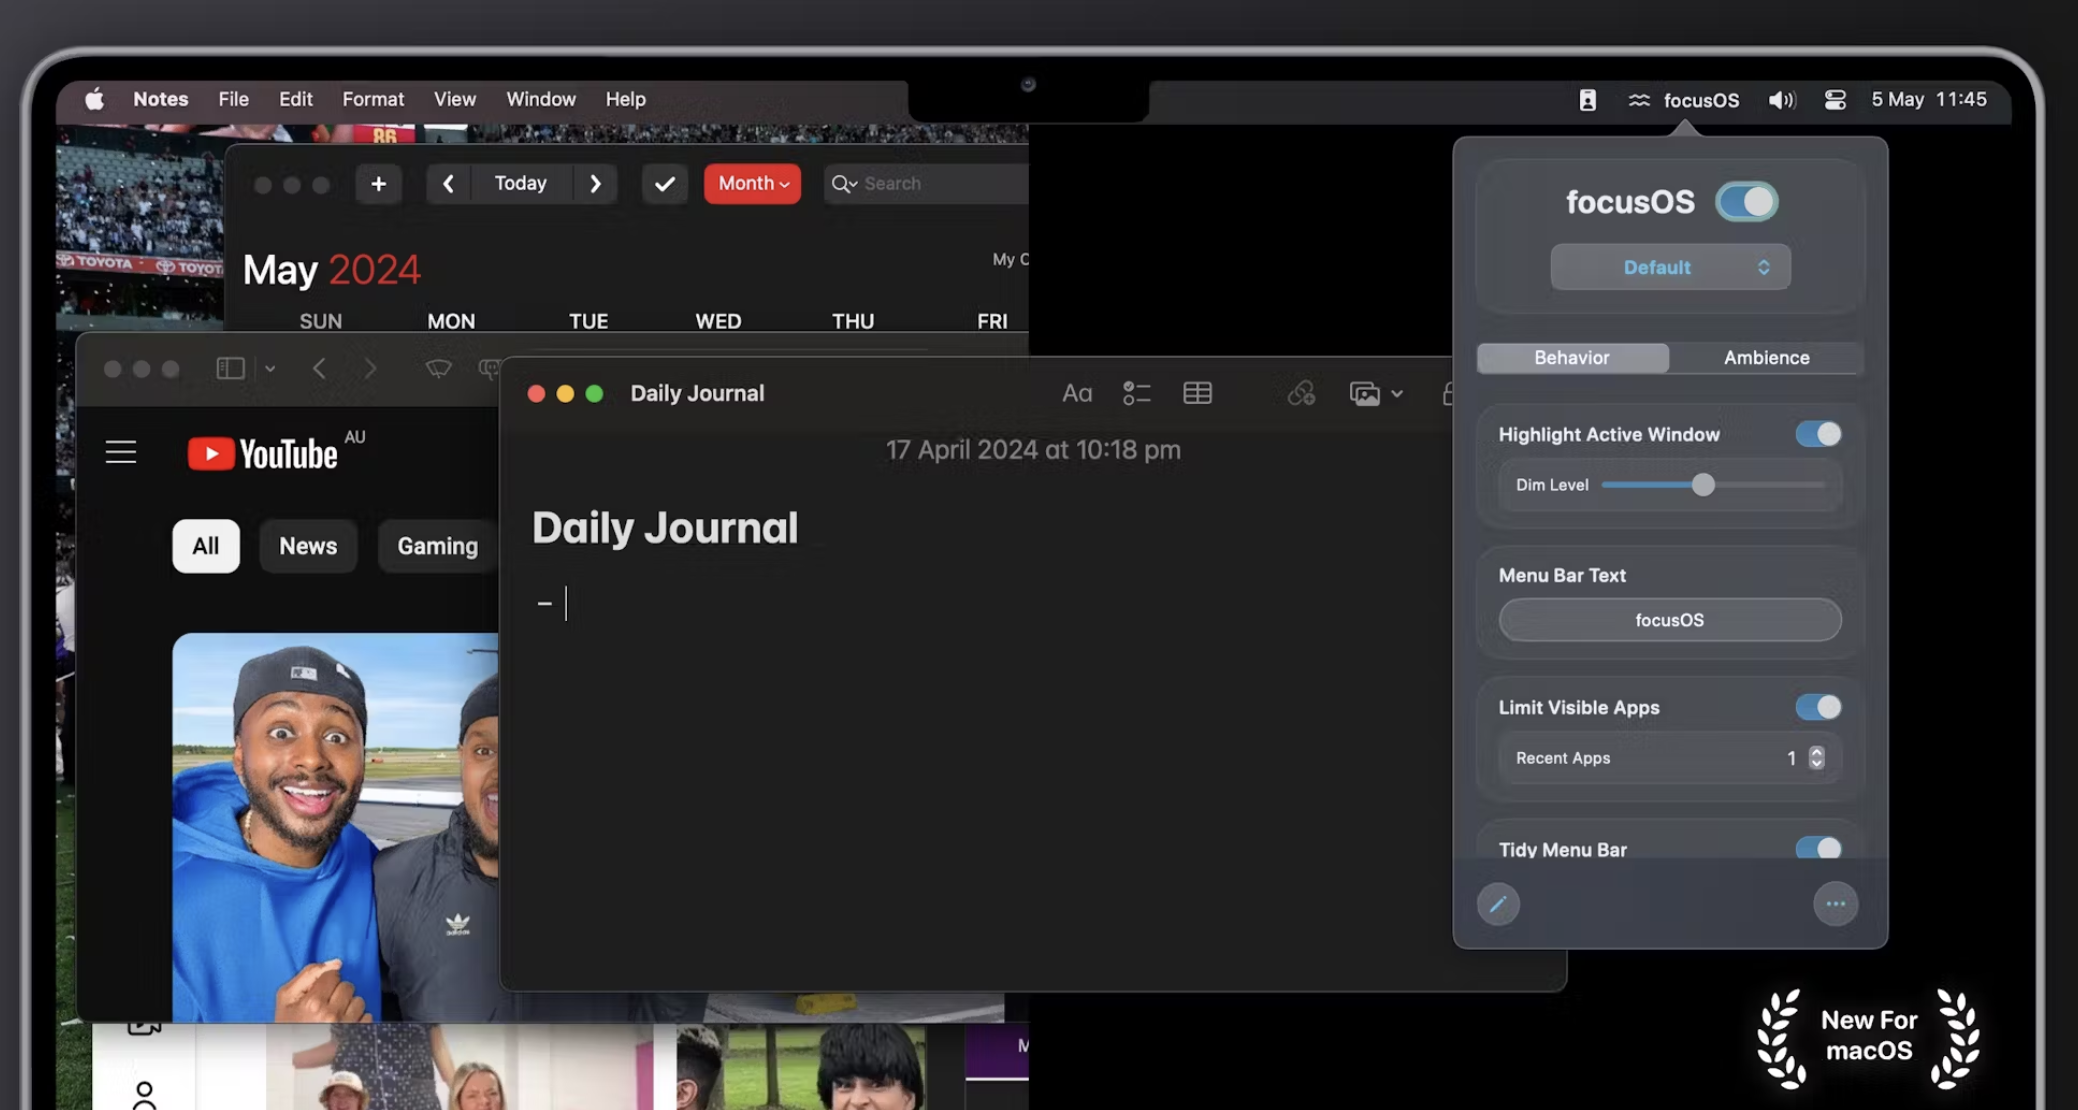Open the Notes text format Aa icon
This screenshot has width=2078, height=1110.
[x=1076, y=393]
